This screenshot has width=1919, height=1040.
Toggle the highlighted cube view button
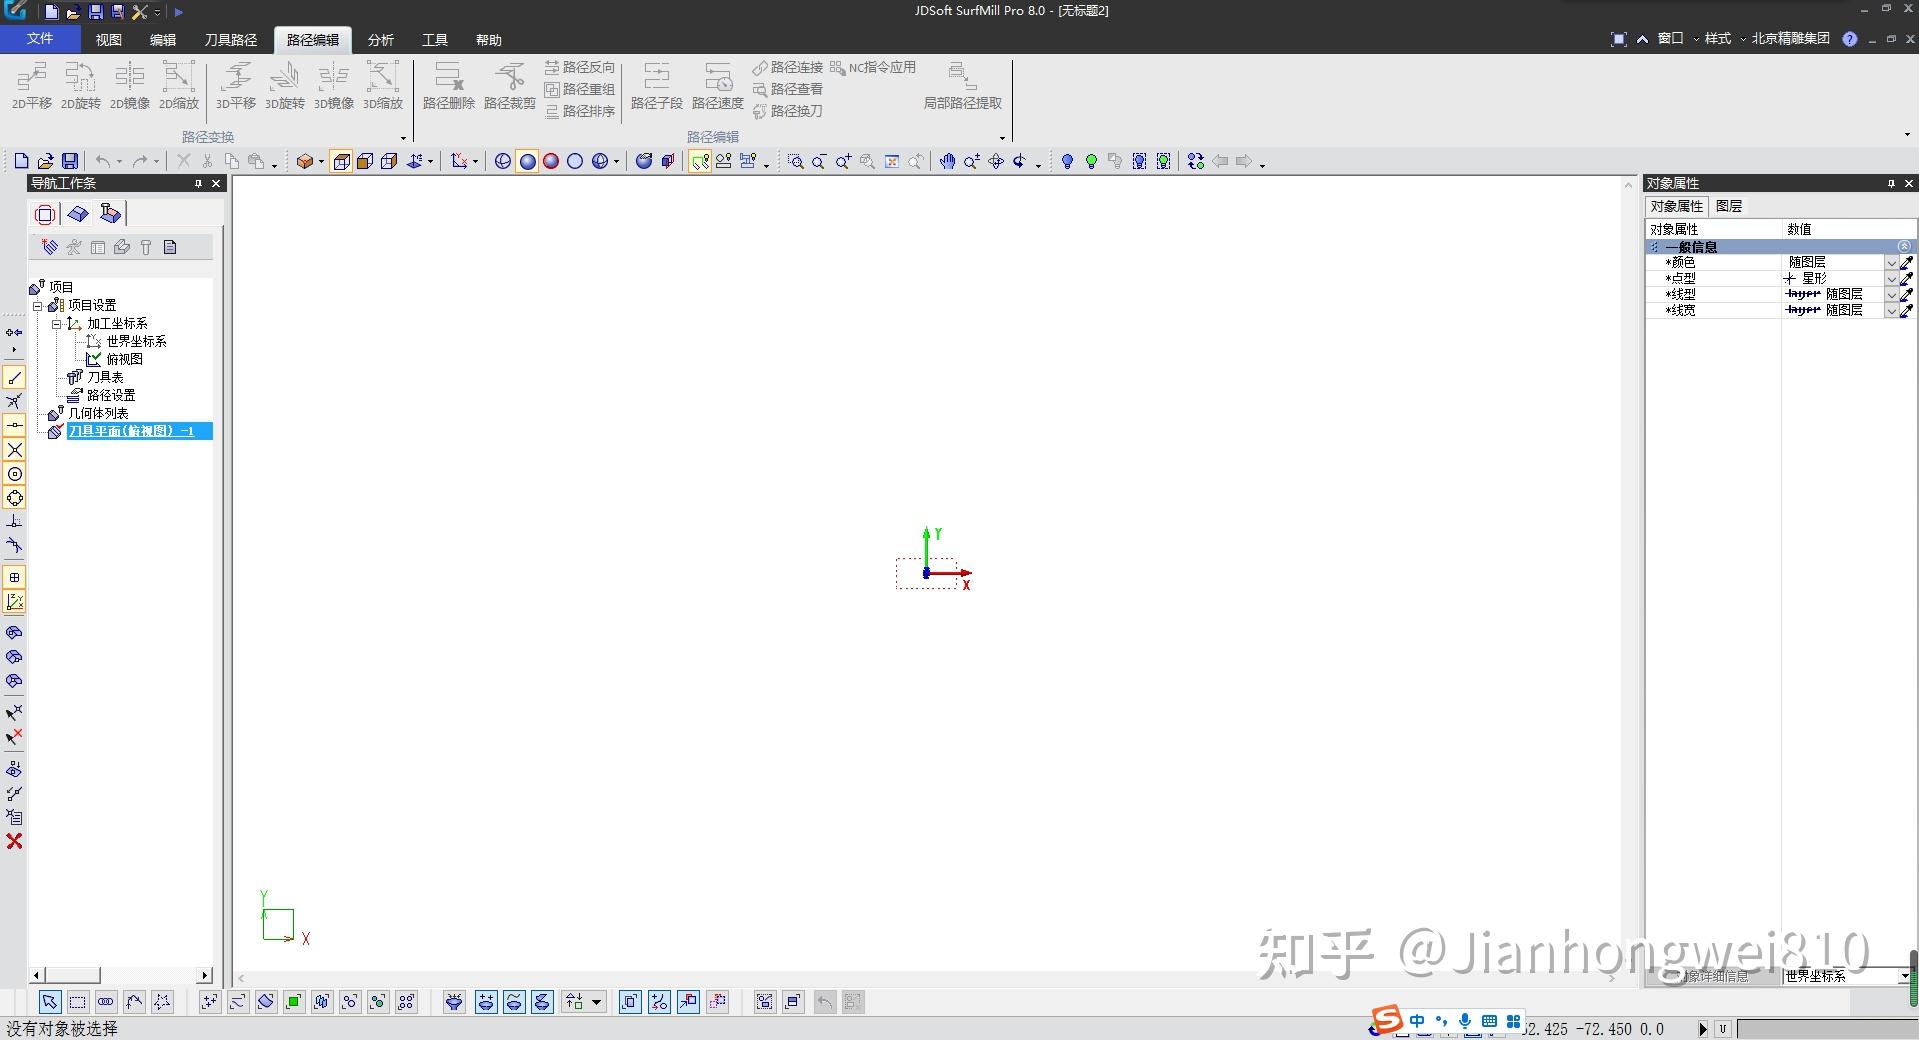coord(341,161)
